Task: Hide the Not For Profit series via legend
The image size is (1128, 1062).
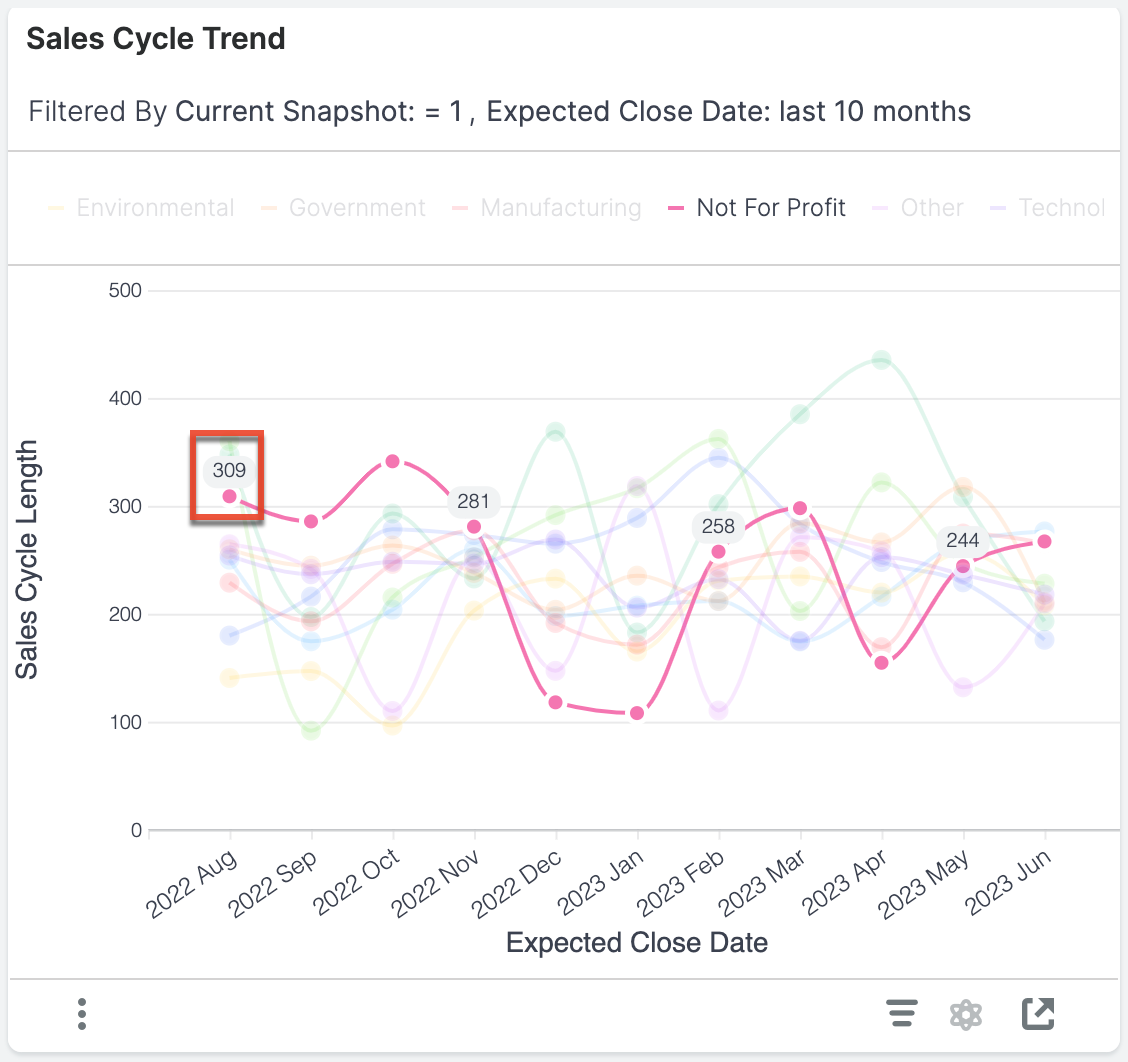Action: [x=770, y=207]
